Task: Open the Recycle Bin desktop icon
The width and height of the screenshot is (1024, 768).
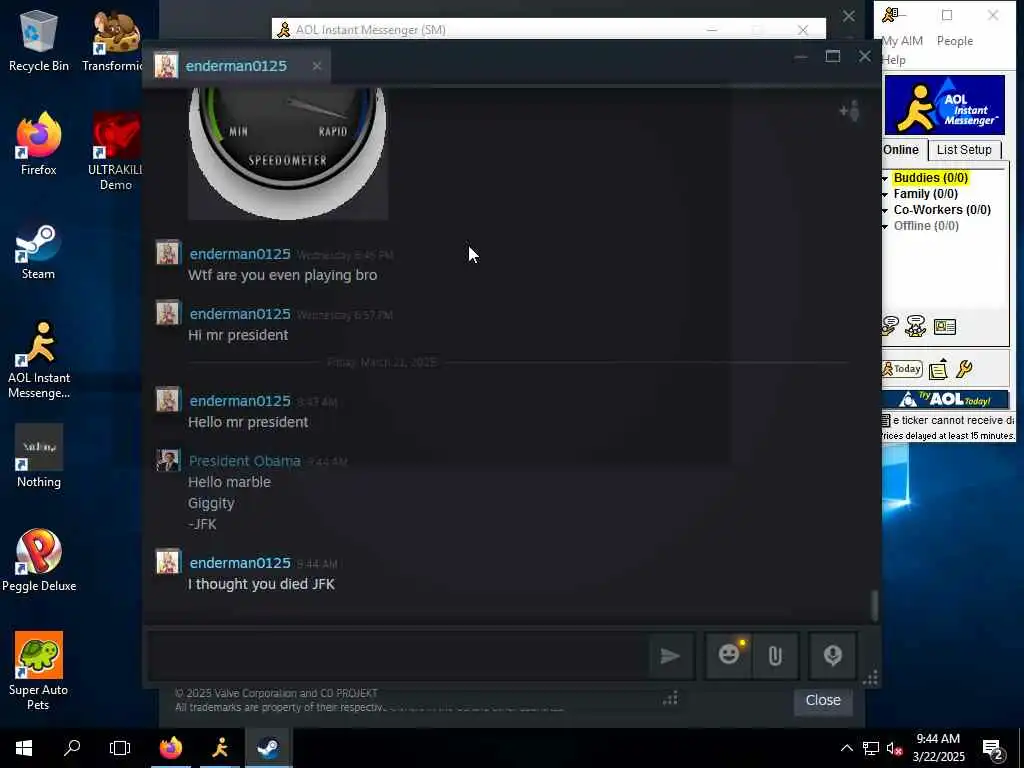Action: tap(39, 40)
